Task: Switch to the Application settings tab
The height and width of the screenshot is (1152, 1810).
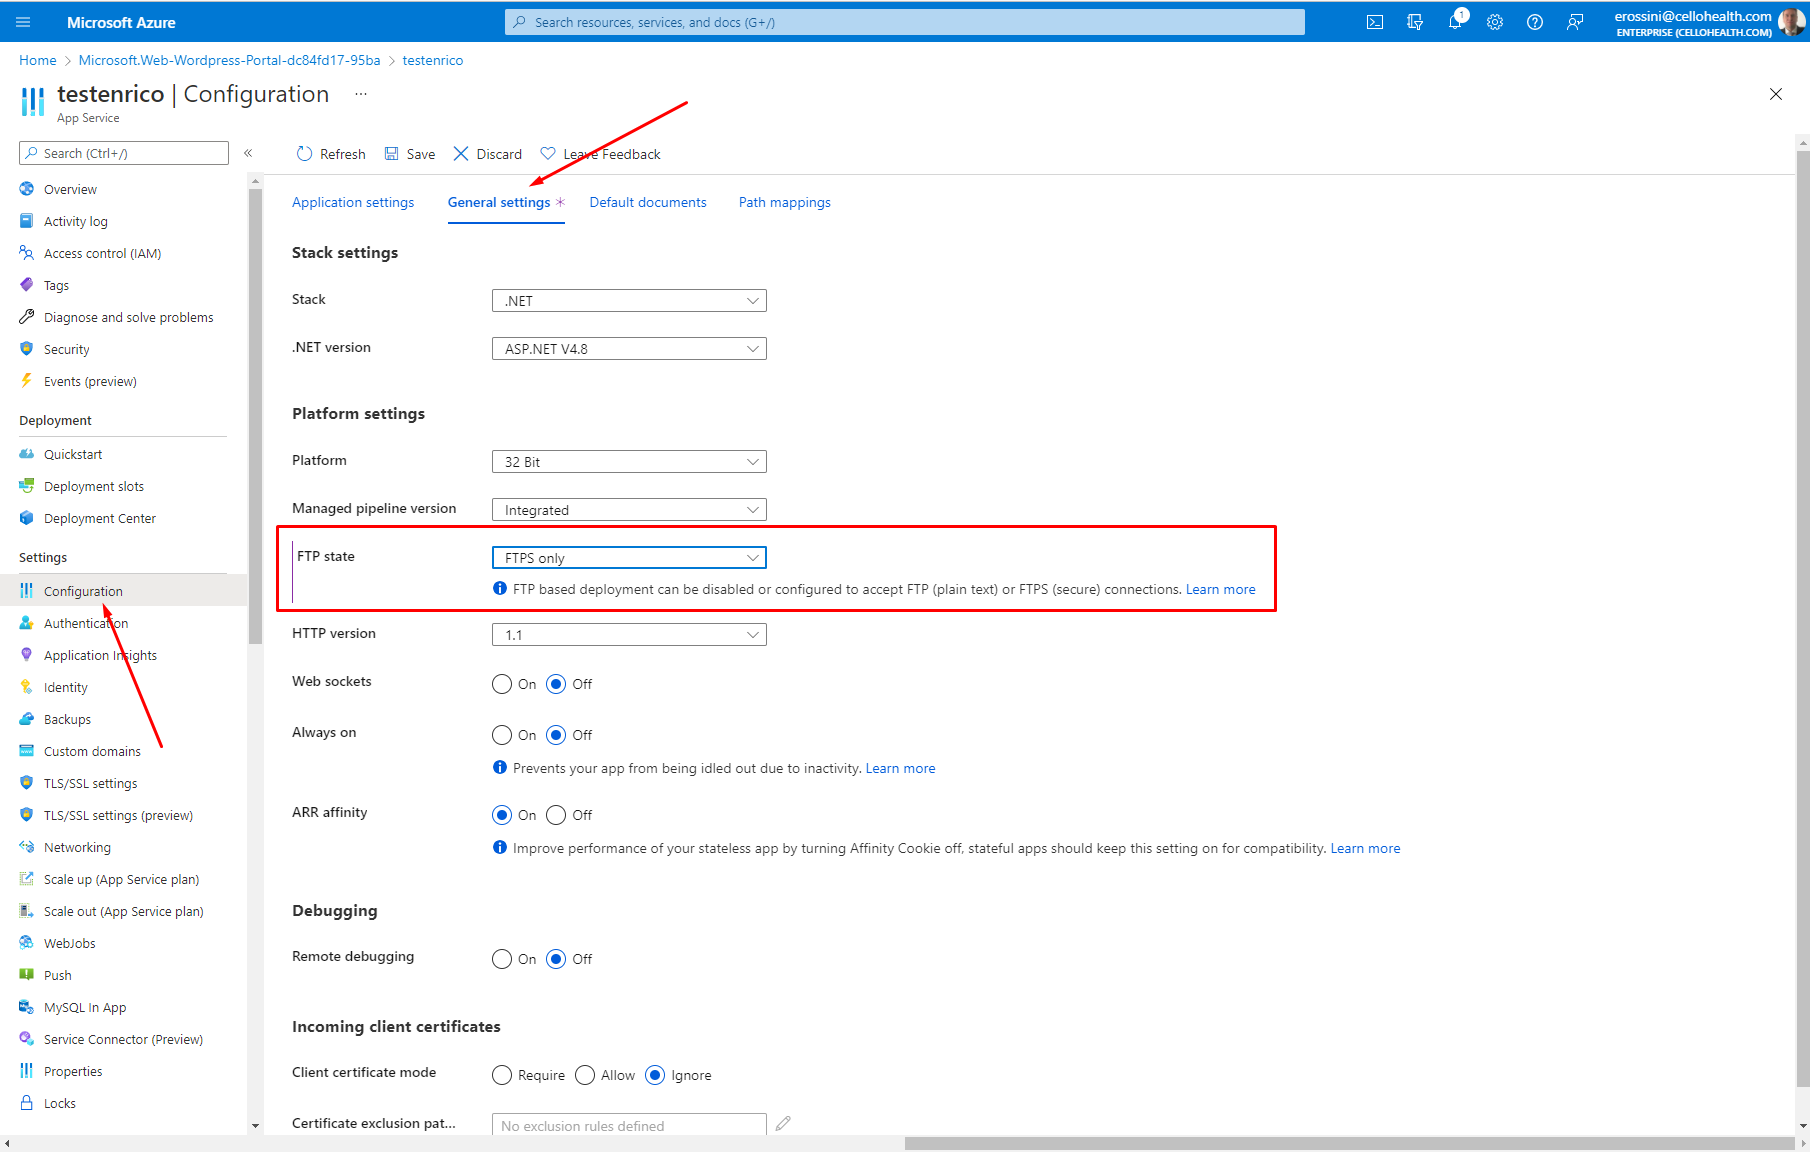Action: [x=353, y=202]
